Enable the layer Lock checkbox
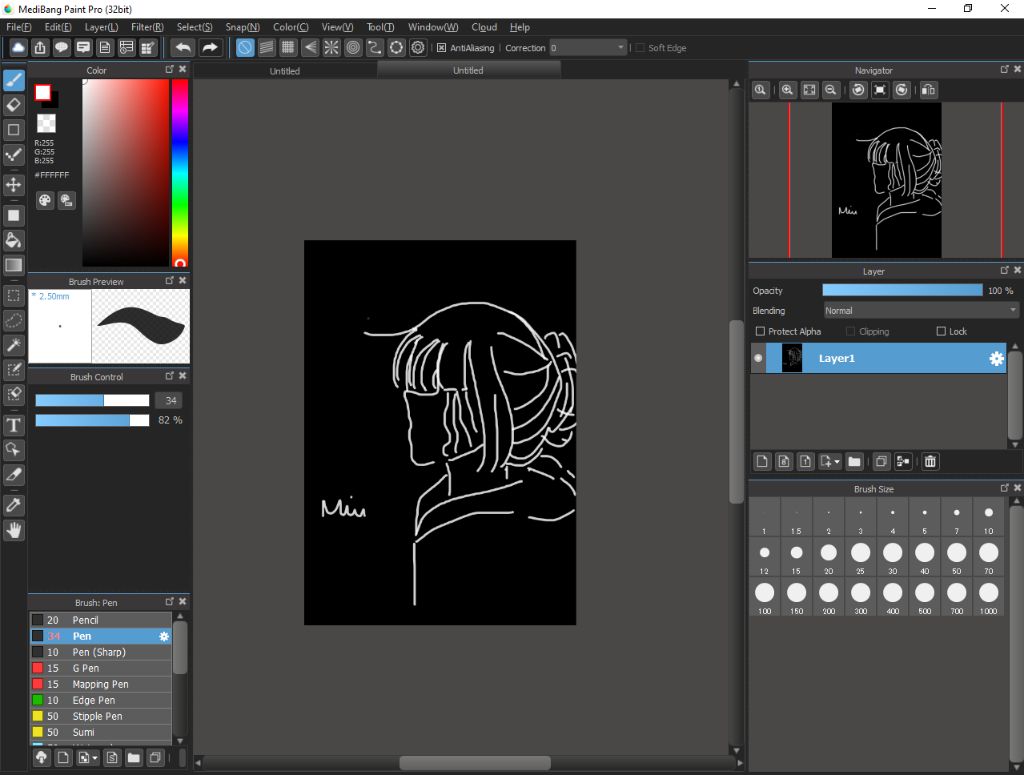The image size is (1024, 775). point(941,332)
